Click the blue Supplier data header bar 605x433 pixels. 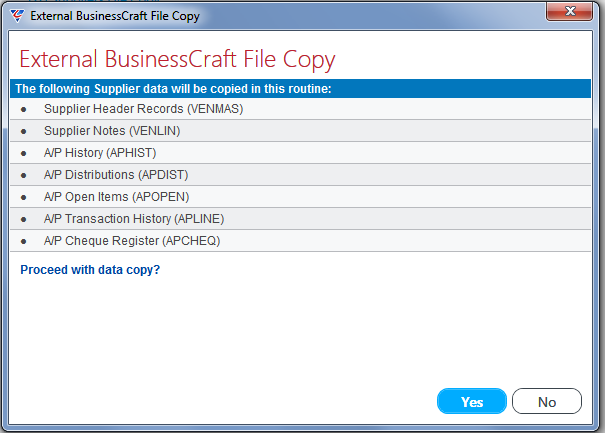point(300,88)
